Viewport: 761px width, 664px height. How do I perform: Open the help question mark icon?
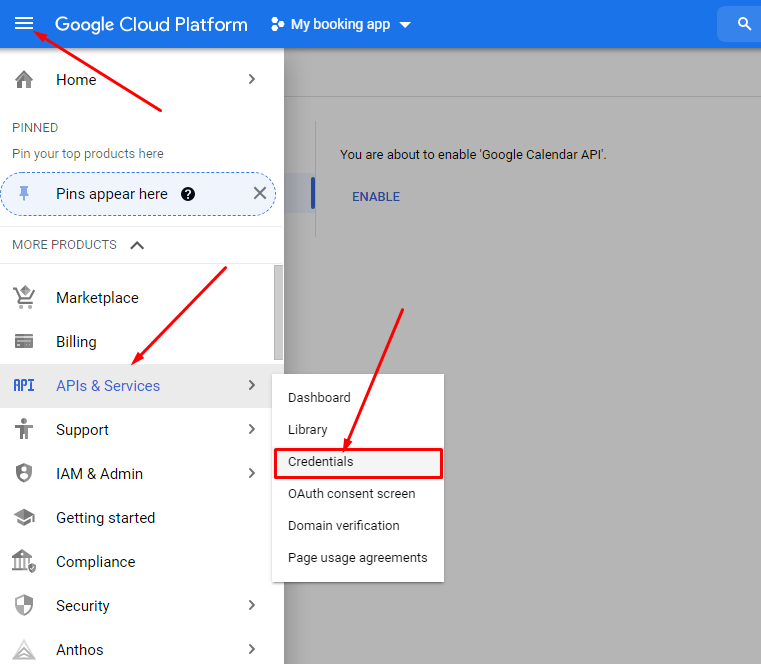(188, 194)
